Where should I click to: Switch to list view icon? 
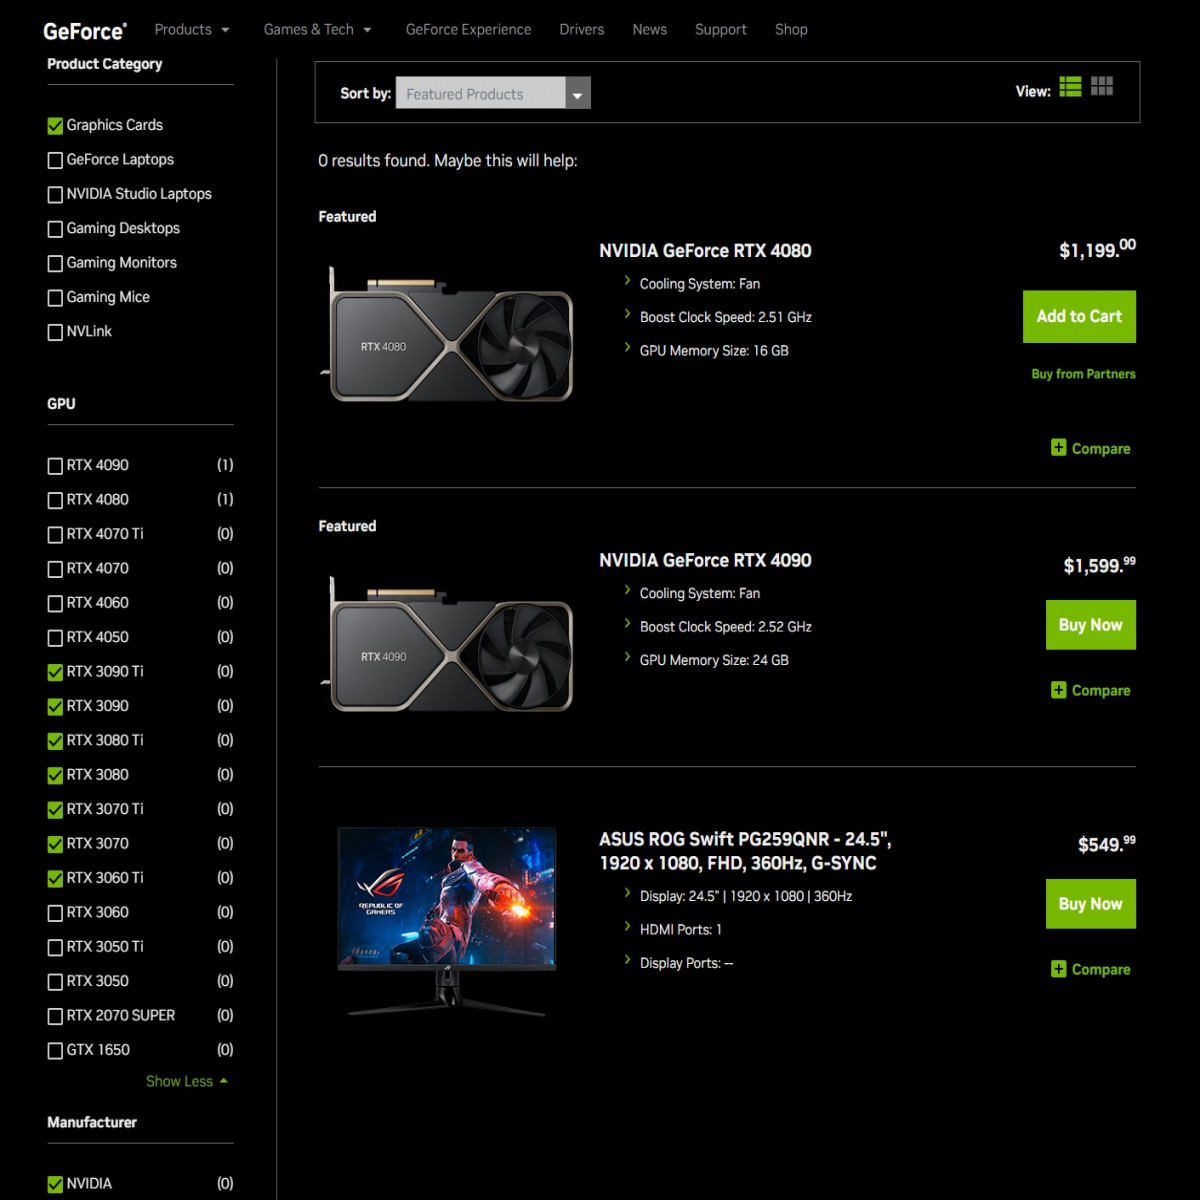1070,87
